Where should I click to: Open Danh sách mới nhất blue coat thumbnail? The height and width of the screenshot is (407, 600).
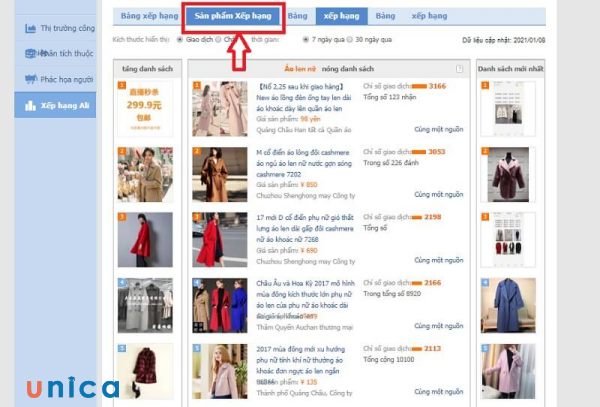pos(508,306)
